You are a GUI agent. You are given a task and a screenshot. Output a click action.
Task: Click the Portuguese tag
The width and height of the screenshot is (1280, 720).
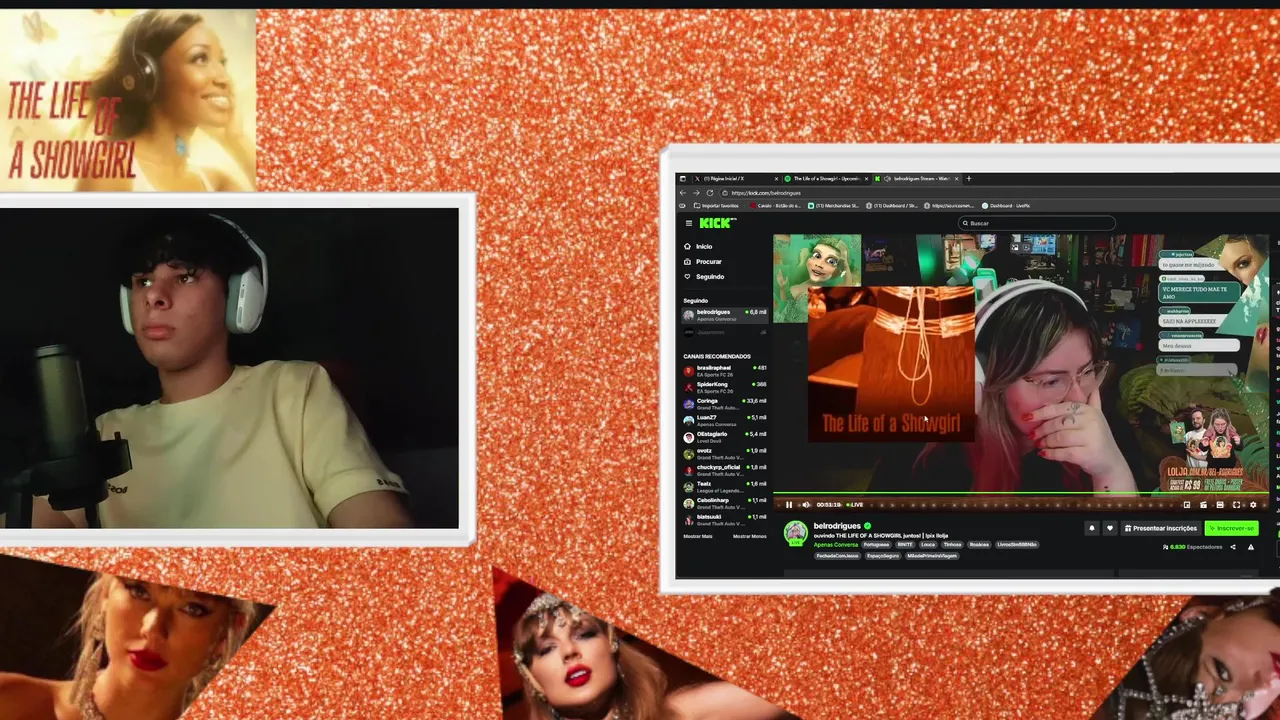click(876, 545)
